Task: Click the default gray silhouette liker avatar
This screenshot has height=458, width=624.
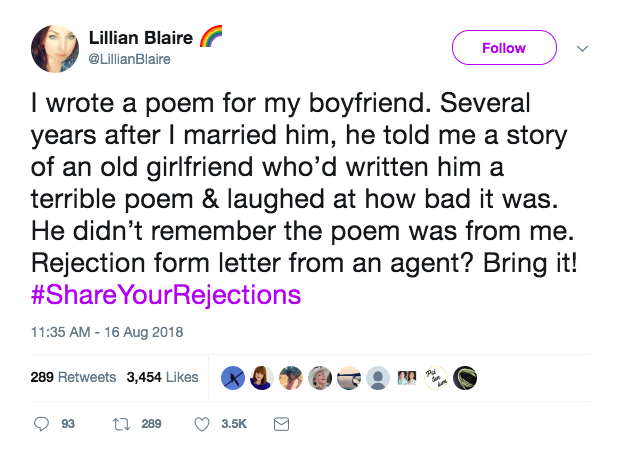Action: (378, 377)
